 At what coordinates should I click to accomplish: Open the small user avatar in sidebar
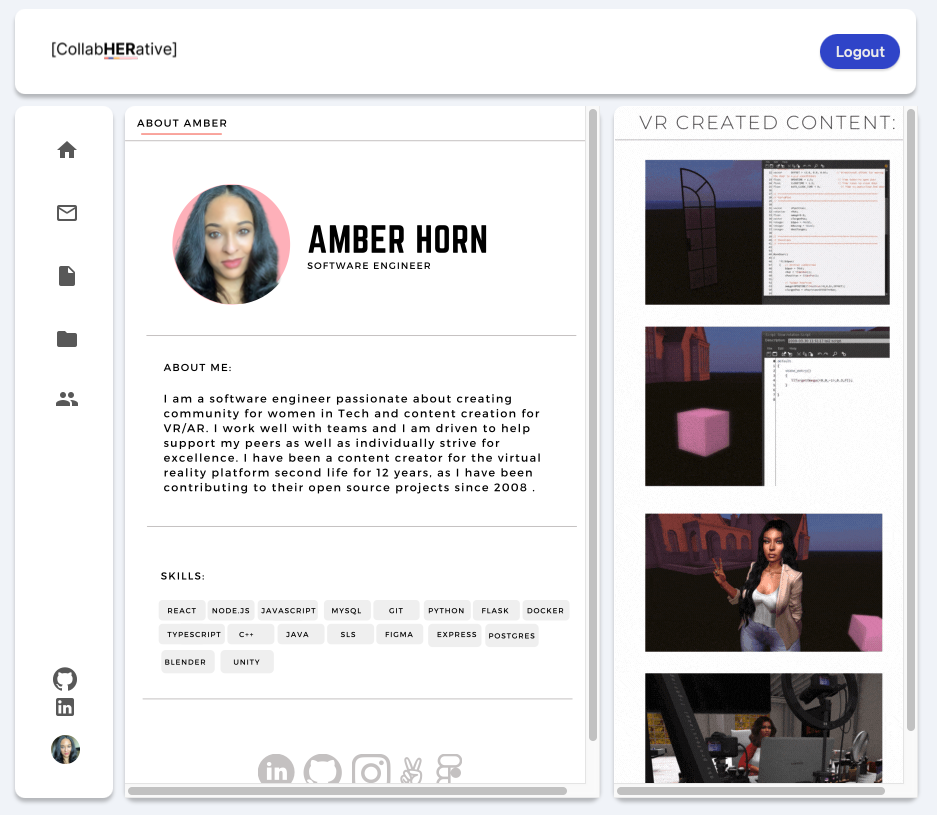tap(65, 749)
